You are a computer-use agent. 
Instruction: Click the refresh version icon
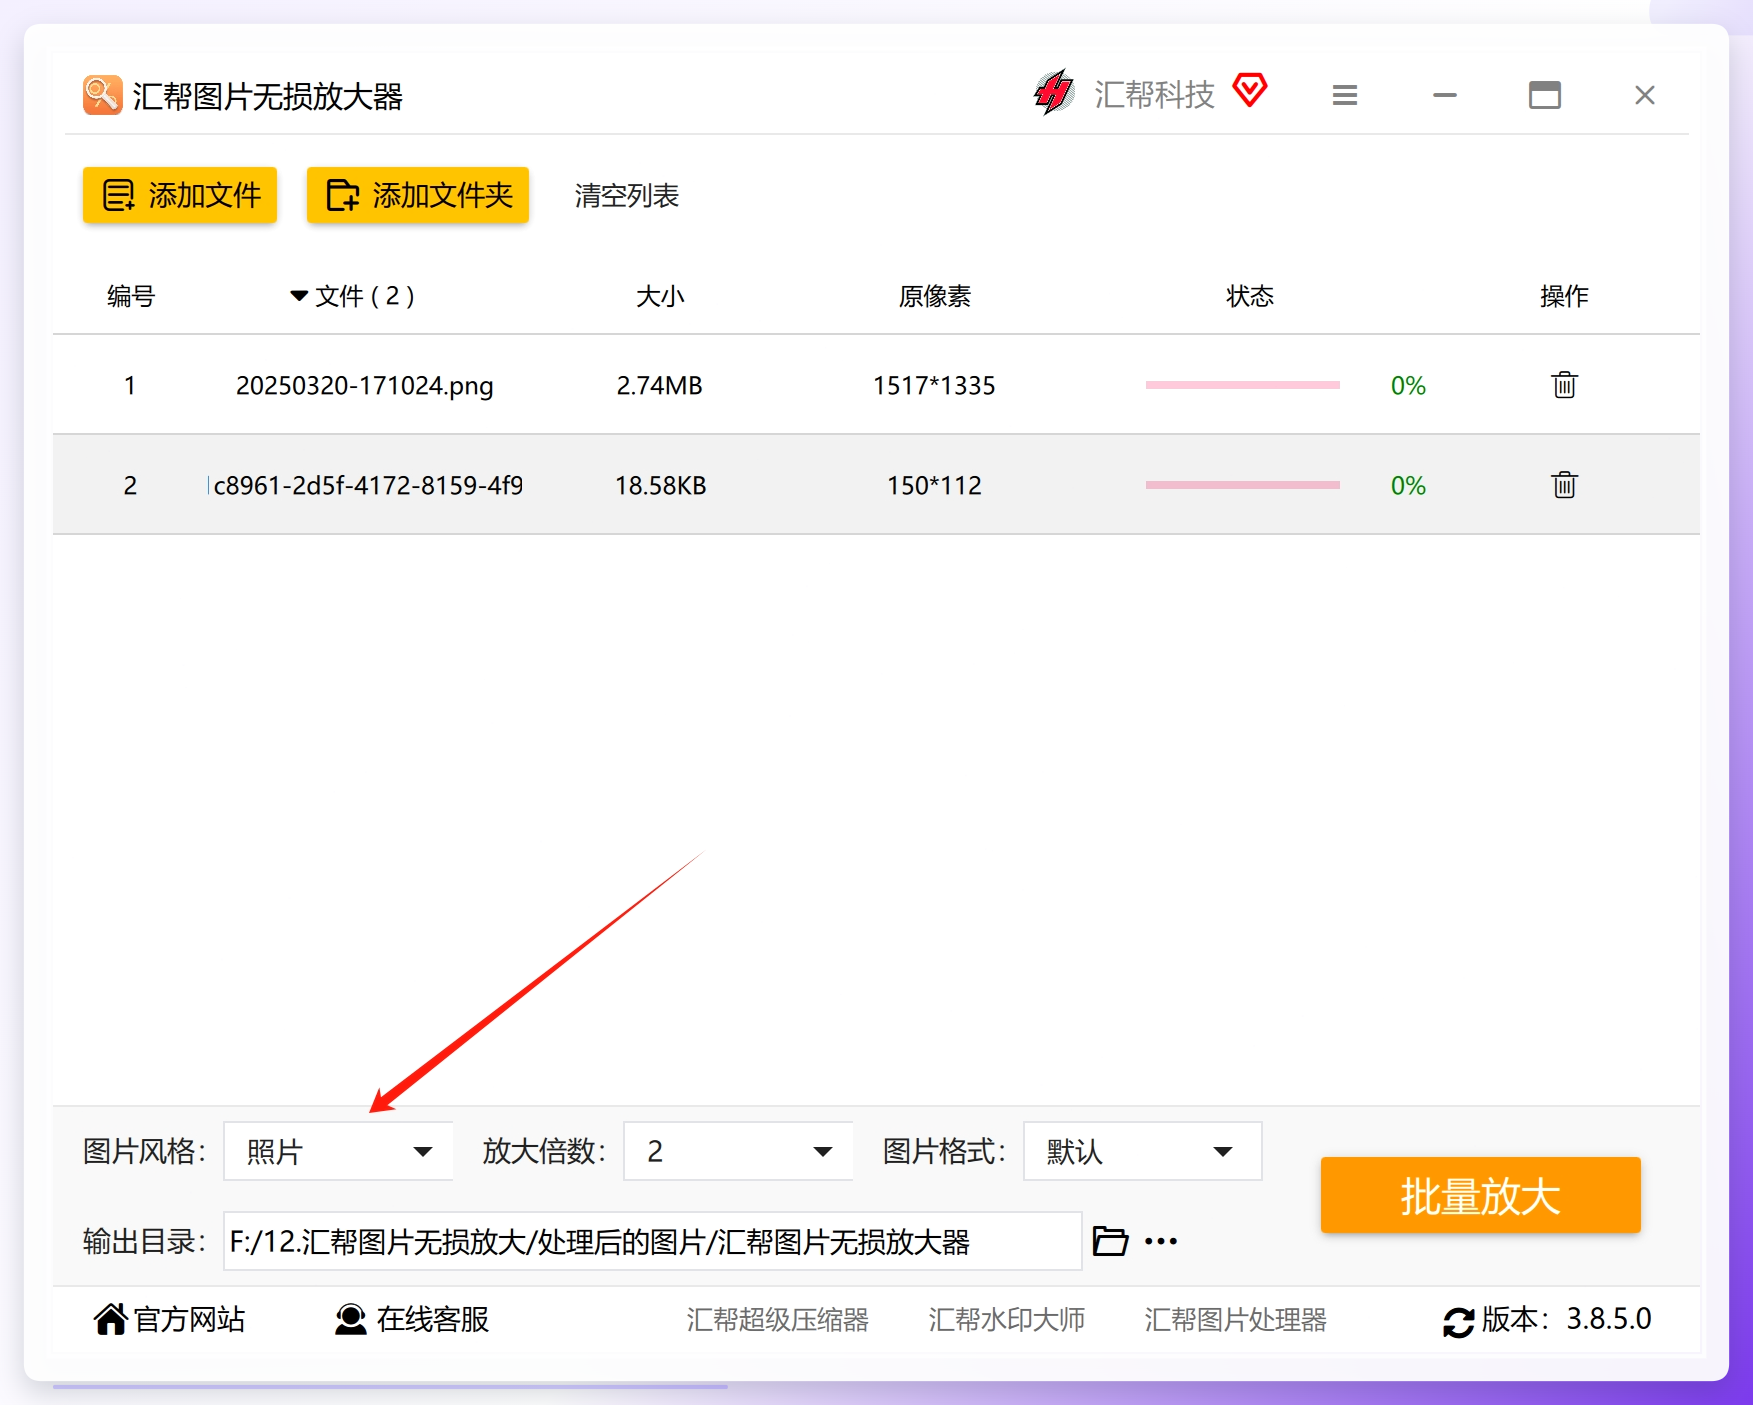(1458, 1322)
